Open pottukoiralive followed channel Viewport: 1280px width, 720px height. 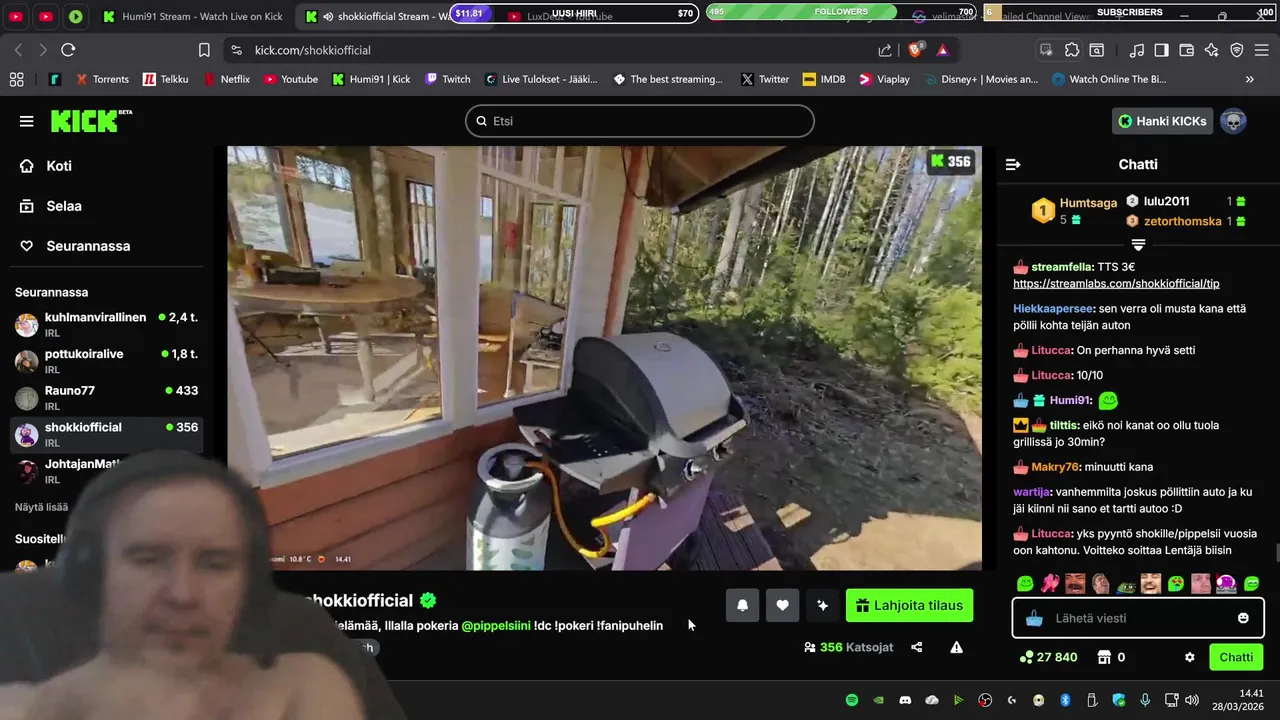[x=106, y=361]
